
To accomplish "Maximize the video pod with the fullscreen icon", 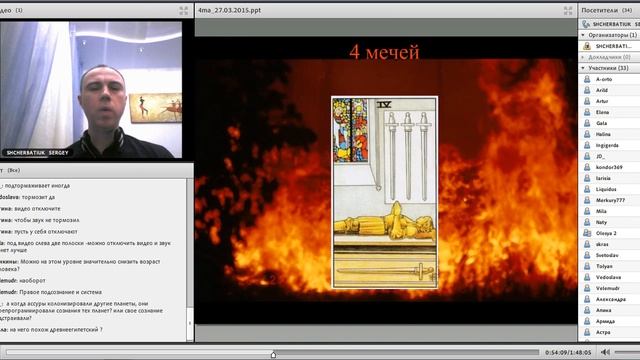I will (x=184, y=11).
